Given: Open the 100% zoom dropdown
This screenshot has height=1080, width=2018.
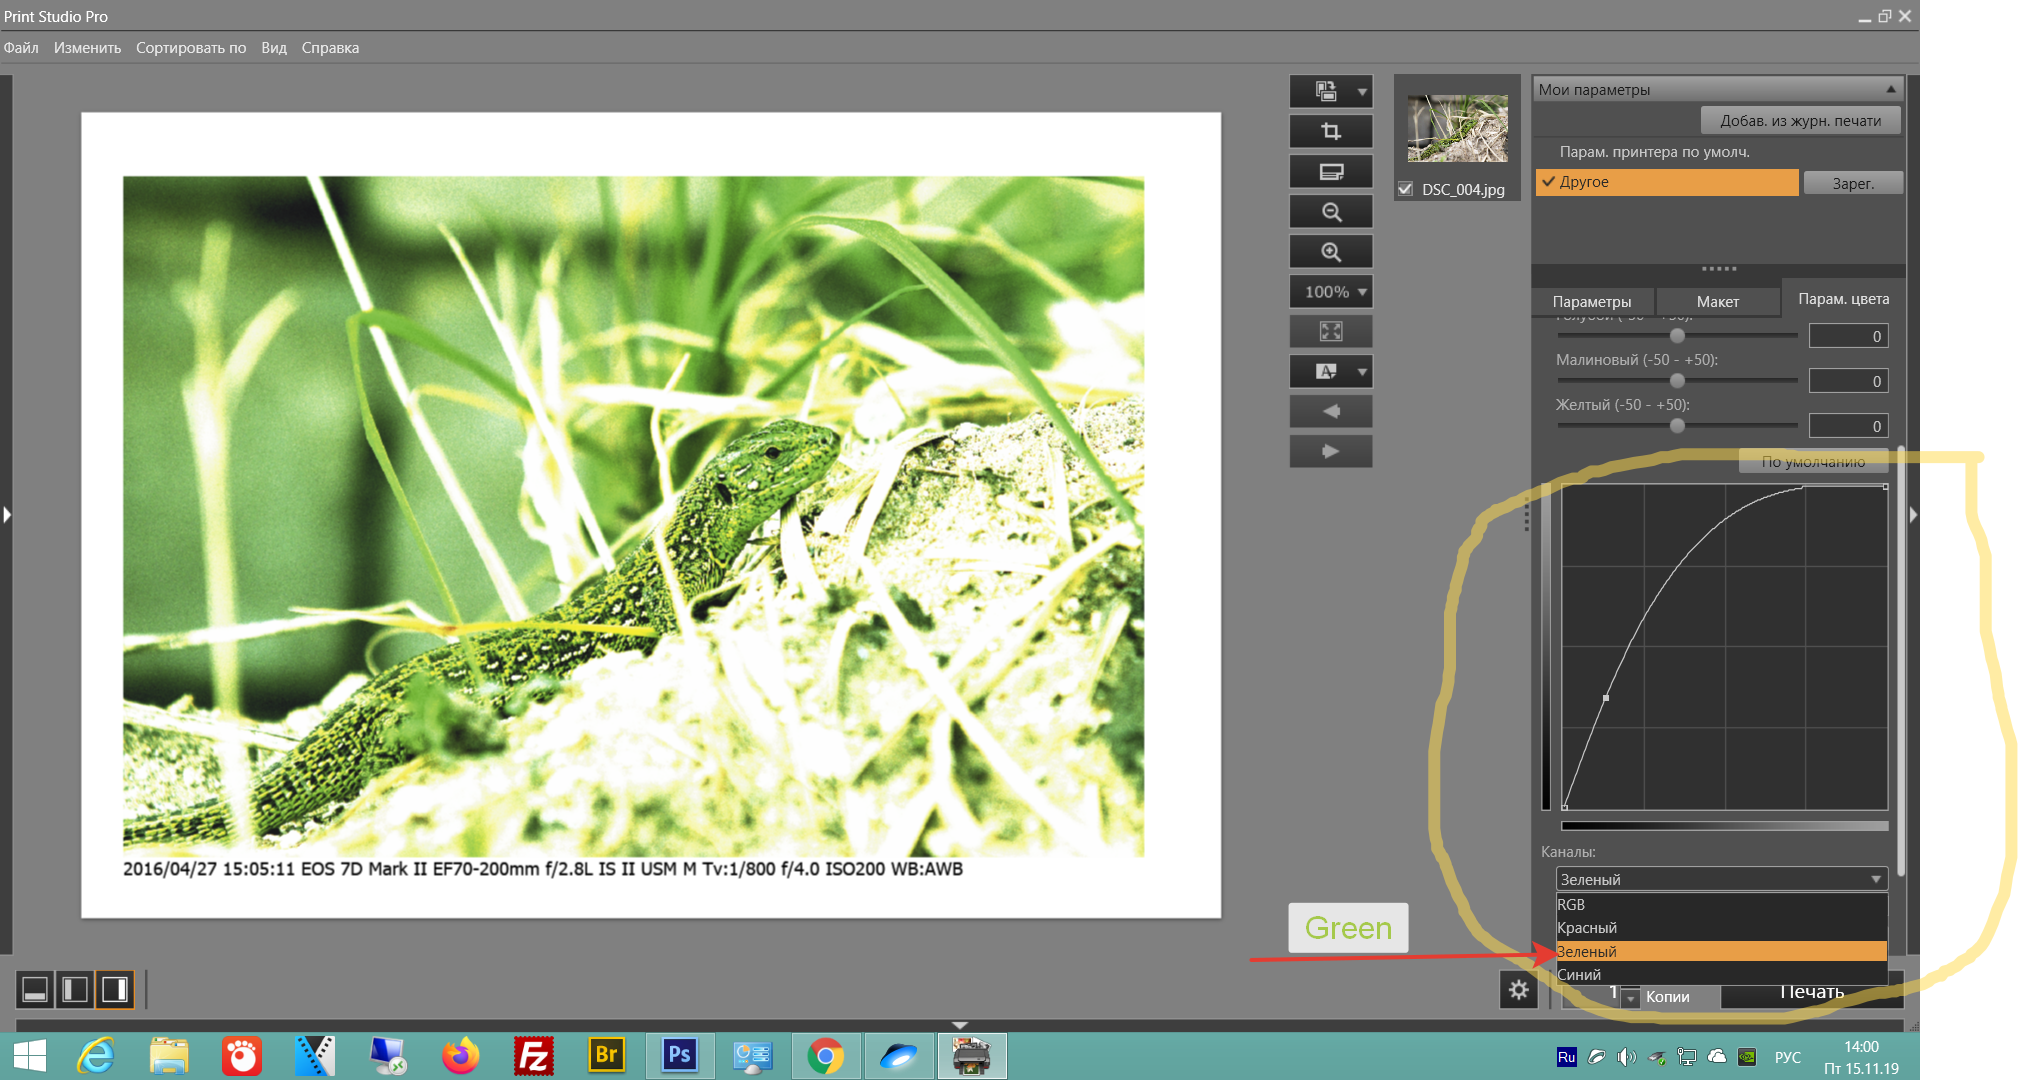Looking at the screenshot, I should click(x=1330, y=292).
